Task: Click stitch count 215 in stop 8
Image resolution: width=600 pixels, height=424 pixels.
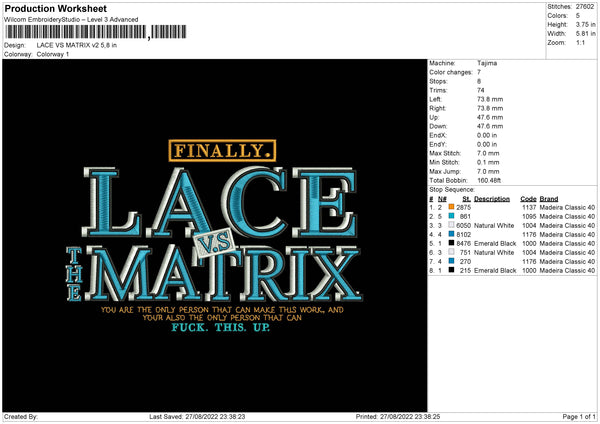Action: [465, 271]
